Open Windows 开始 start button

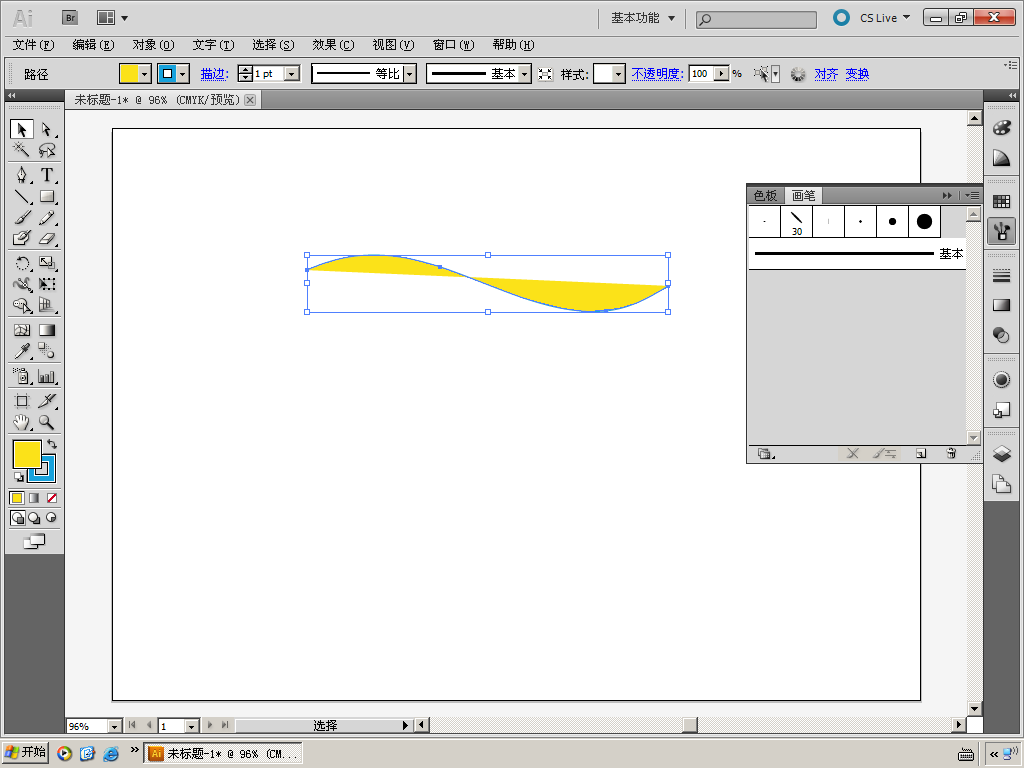click(x=25, y=752)
